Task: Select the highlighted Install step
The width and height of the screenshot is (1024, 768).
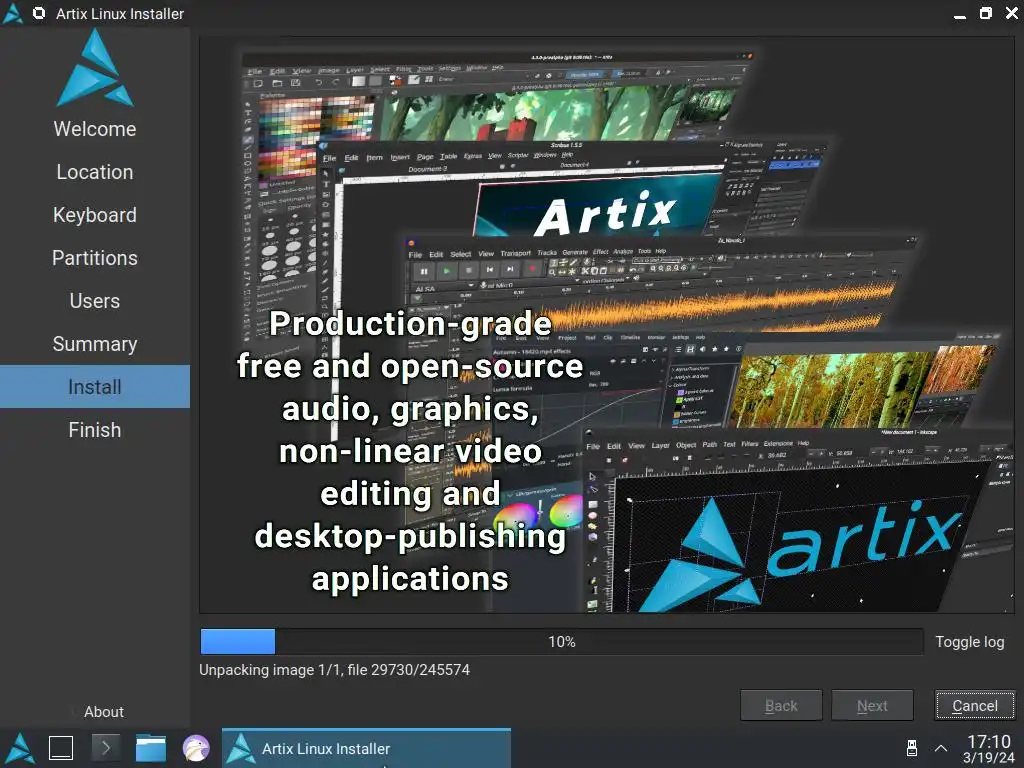Action: point(95,387)
